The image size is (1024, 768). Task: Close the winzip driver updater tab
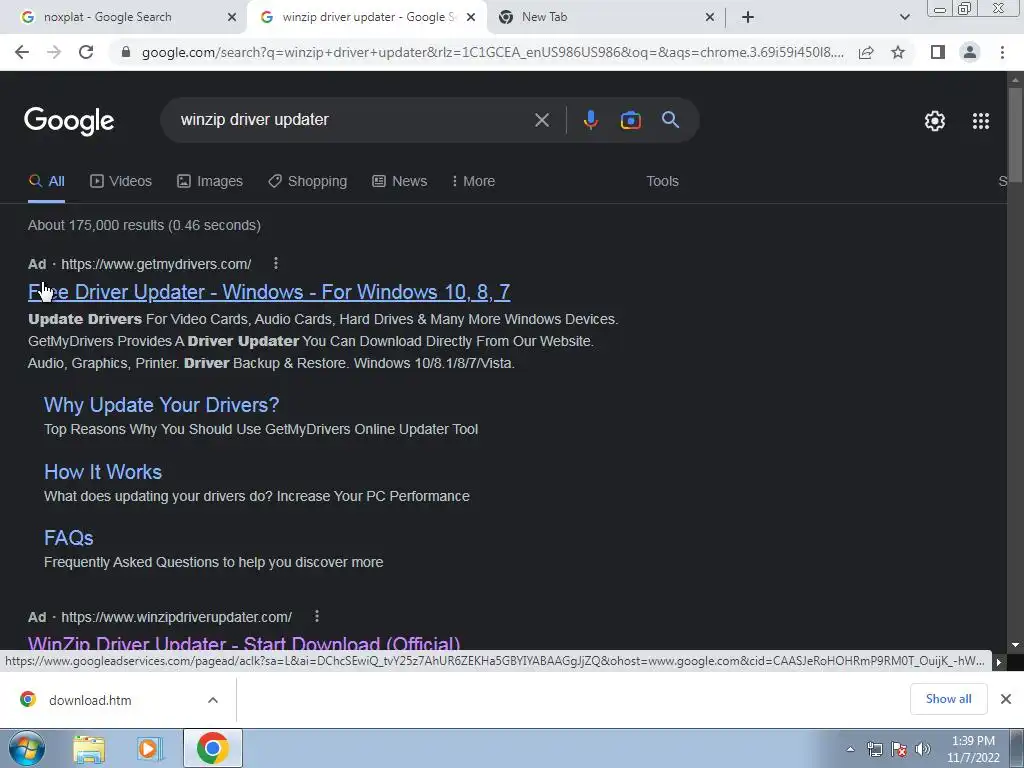pos(471,18)
